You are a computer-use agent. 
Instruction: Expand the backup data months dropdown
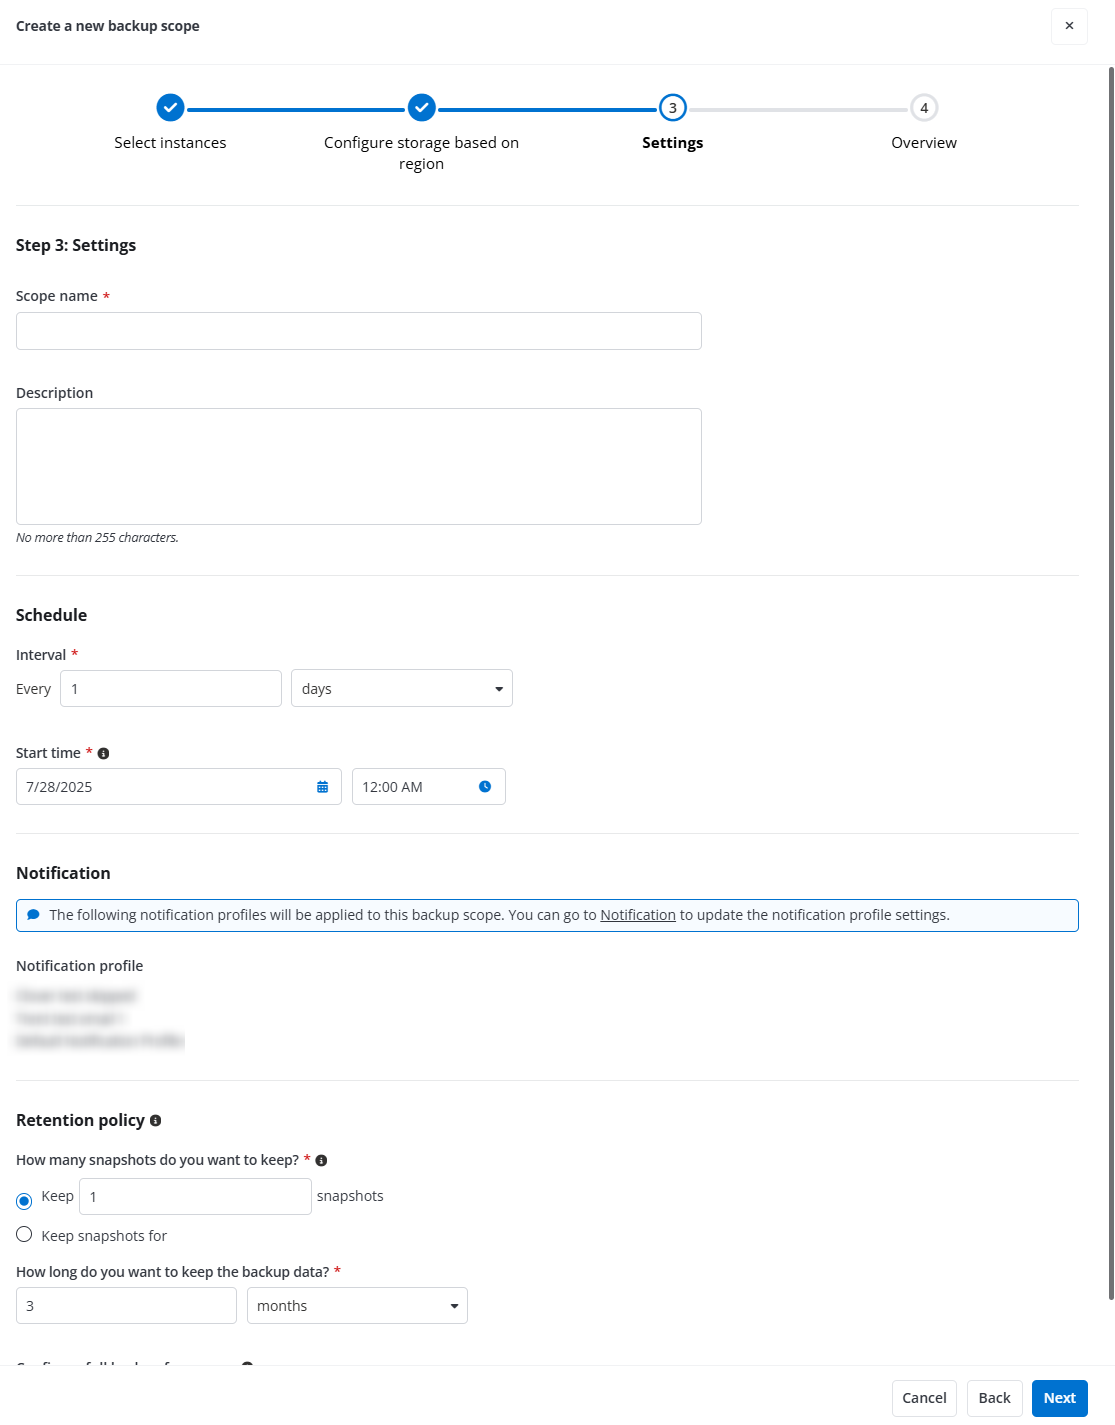pos(357,1306)
